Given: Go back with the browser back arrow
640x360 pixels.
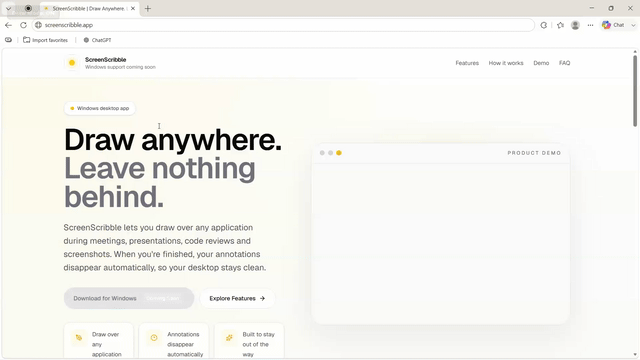Looking at the screenshot, I should [x=8, y=25].
